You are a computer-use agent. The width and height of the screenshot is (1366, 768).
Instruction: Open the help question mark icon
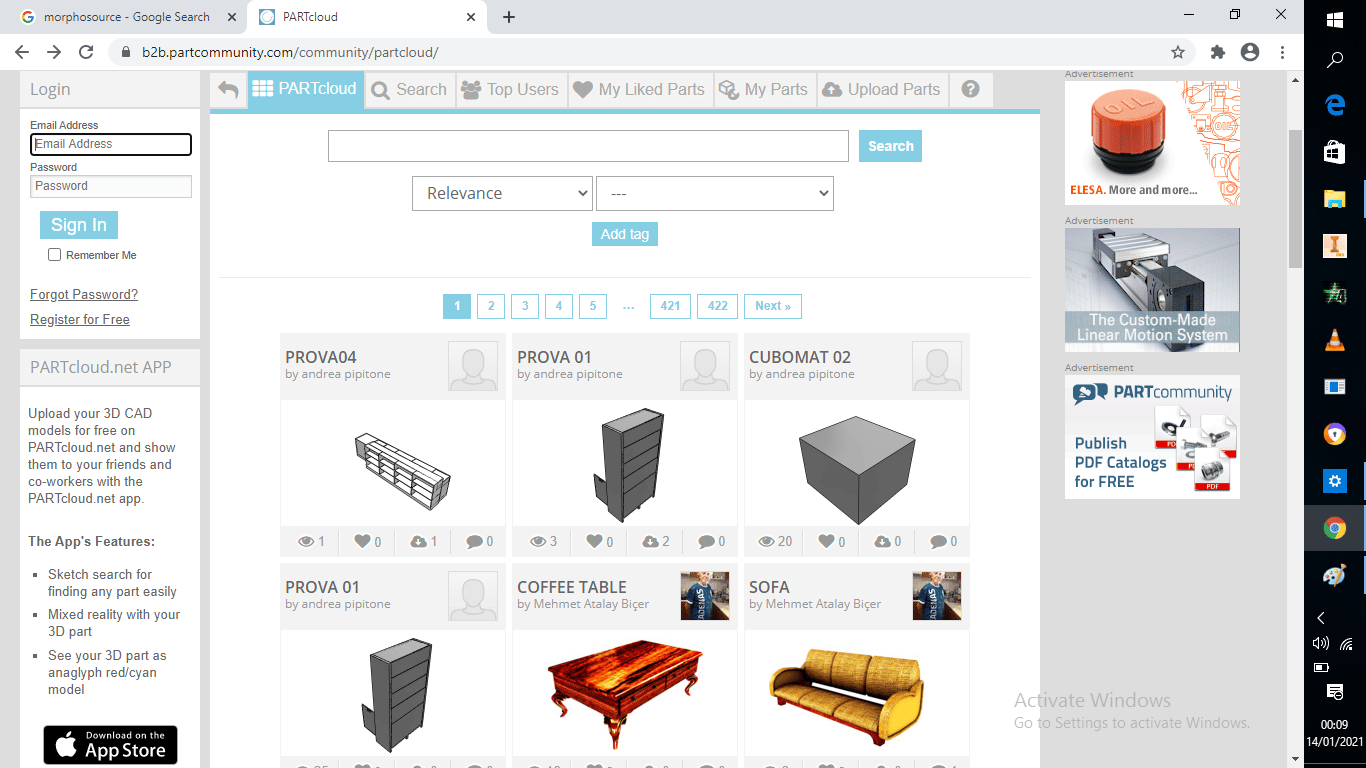[x=969, y=89]
